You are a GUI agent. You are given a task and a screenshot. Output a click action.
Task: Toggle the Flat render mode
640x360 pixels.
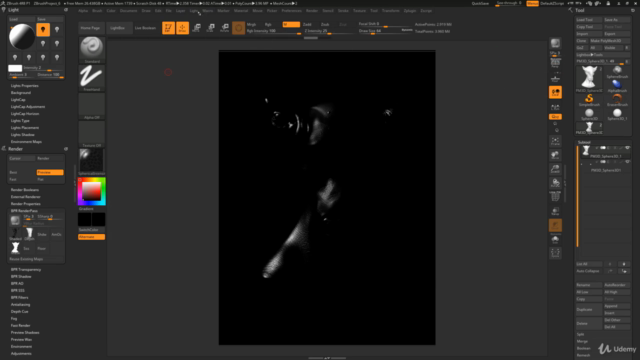(50, 179)
